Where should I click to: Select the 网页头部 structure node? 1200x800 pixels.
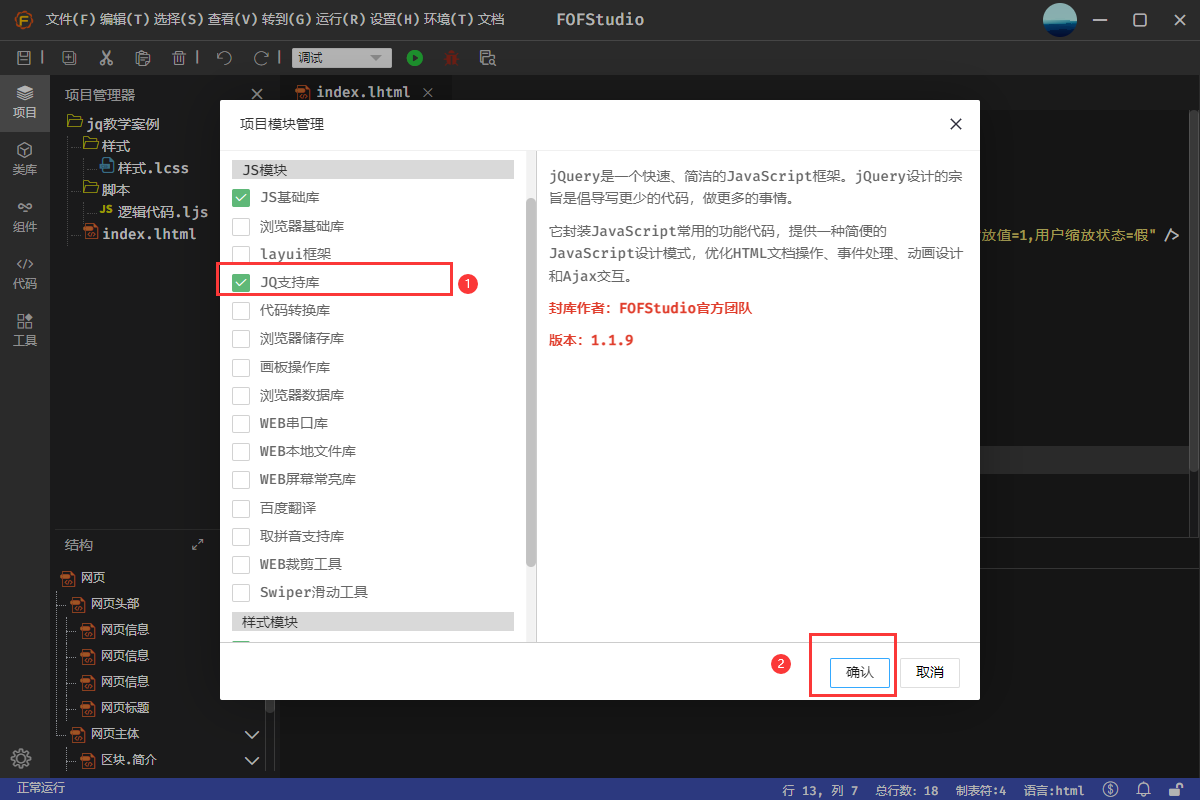pyautogui.click(x=115, y=604)
